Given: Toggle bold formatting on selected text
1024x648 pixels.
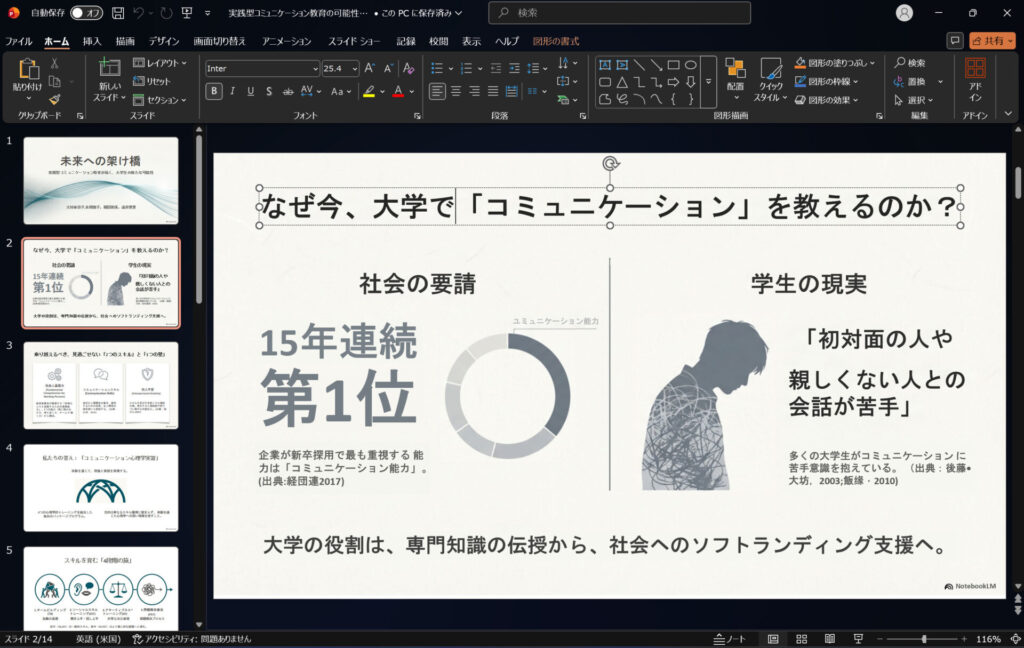Looking at the screenshot, I should click(213, 91).
